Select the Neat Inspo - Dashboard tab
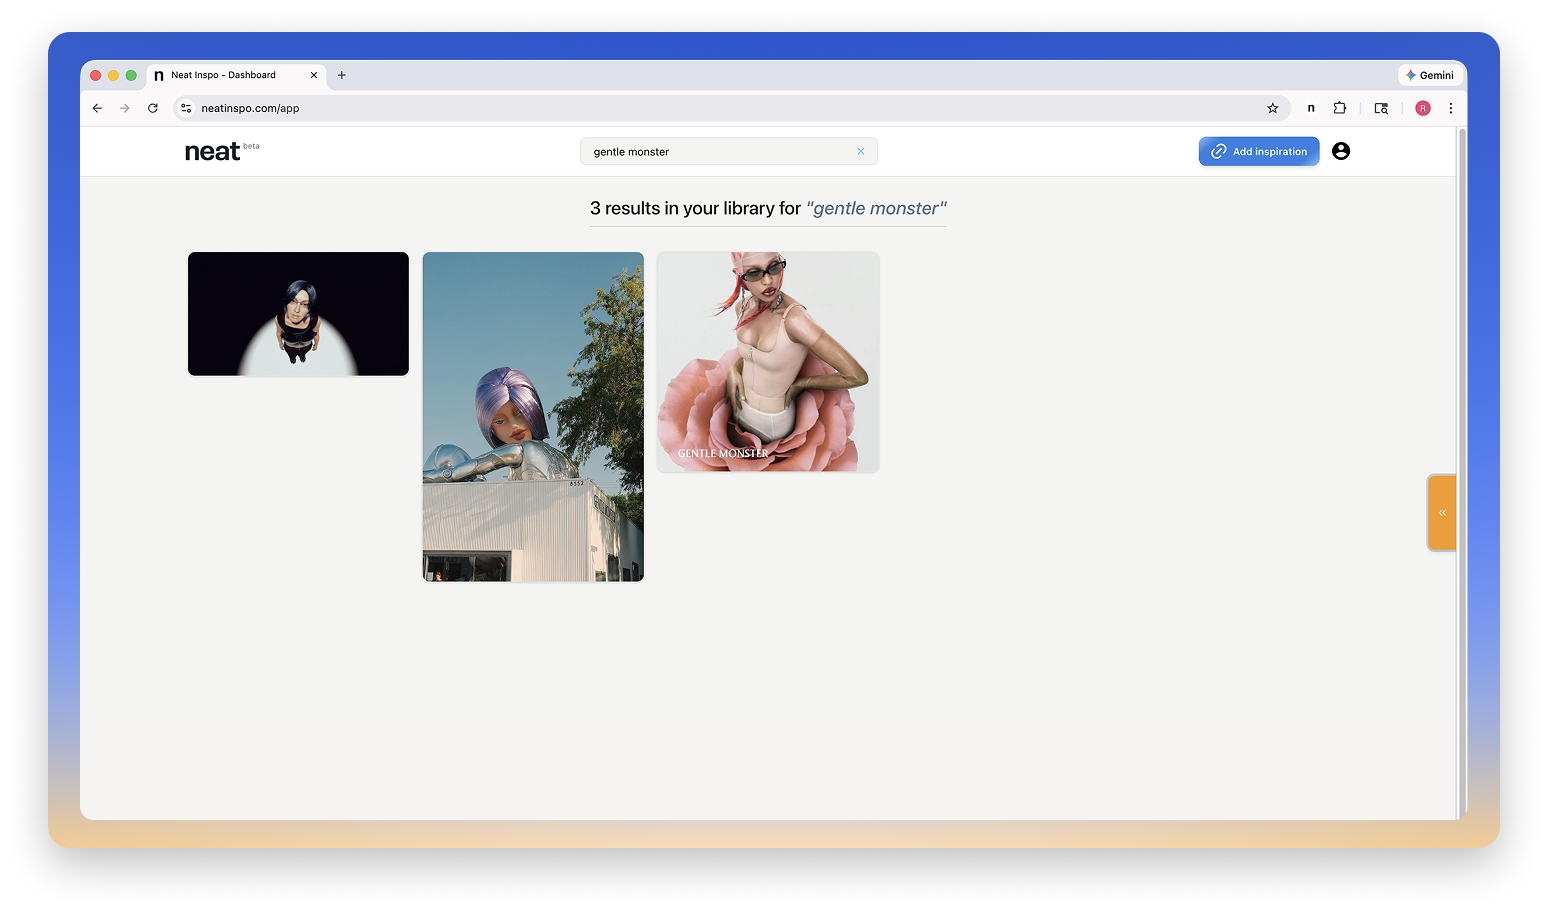This screenshot has height=912, width=1548. point(236,75)
